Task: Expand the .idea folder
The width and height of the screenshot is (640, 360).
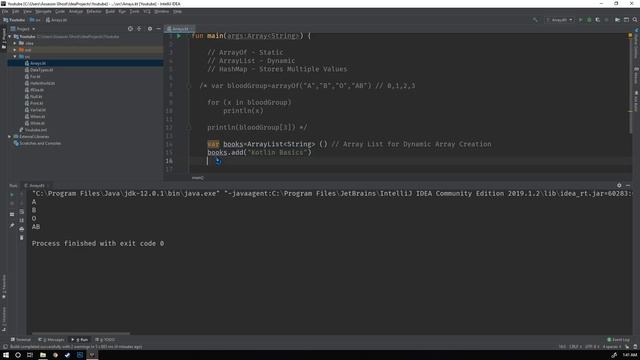Action: tap(15, 43)
